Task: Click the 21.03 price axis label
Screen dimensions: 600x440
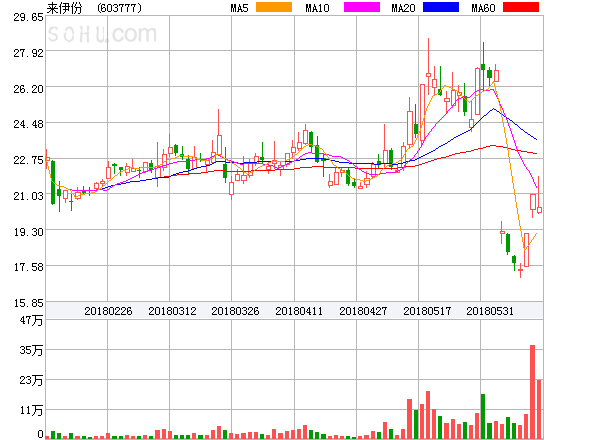Action: 28,196
